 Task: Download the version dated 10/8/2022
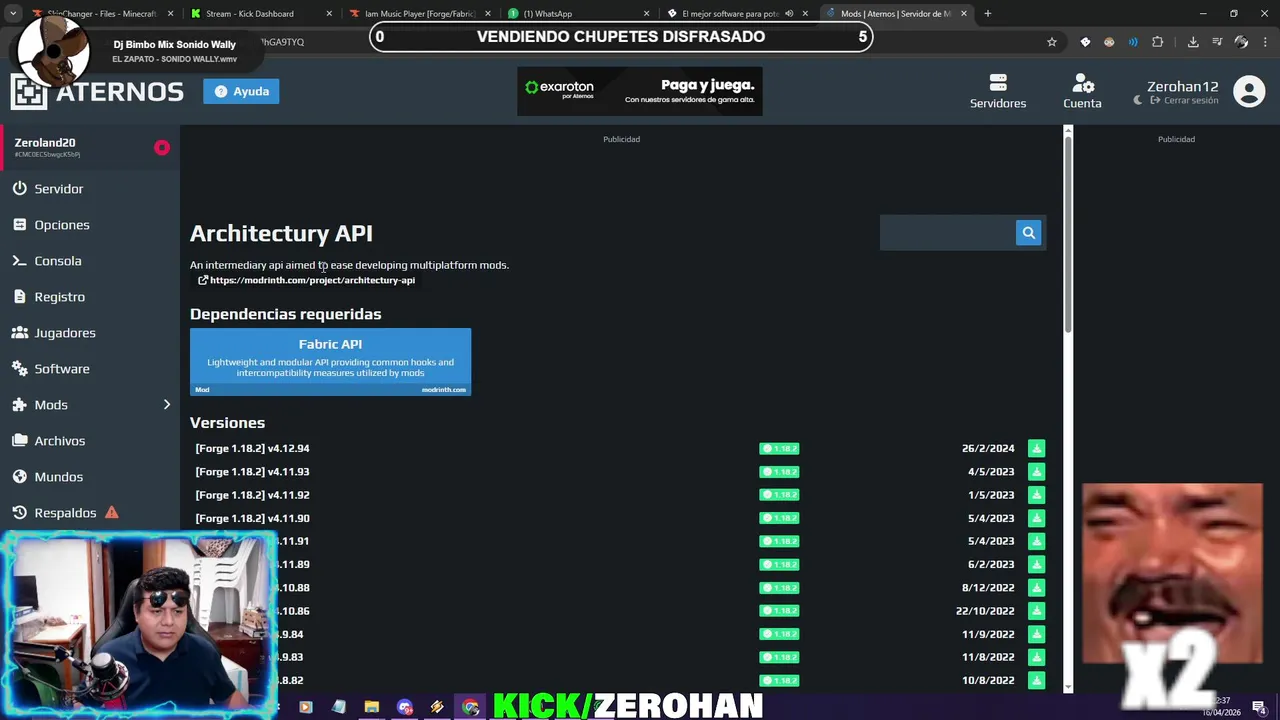[x=1036, y=680]
